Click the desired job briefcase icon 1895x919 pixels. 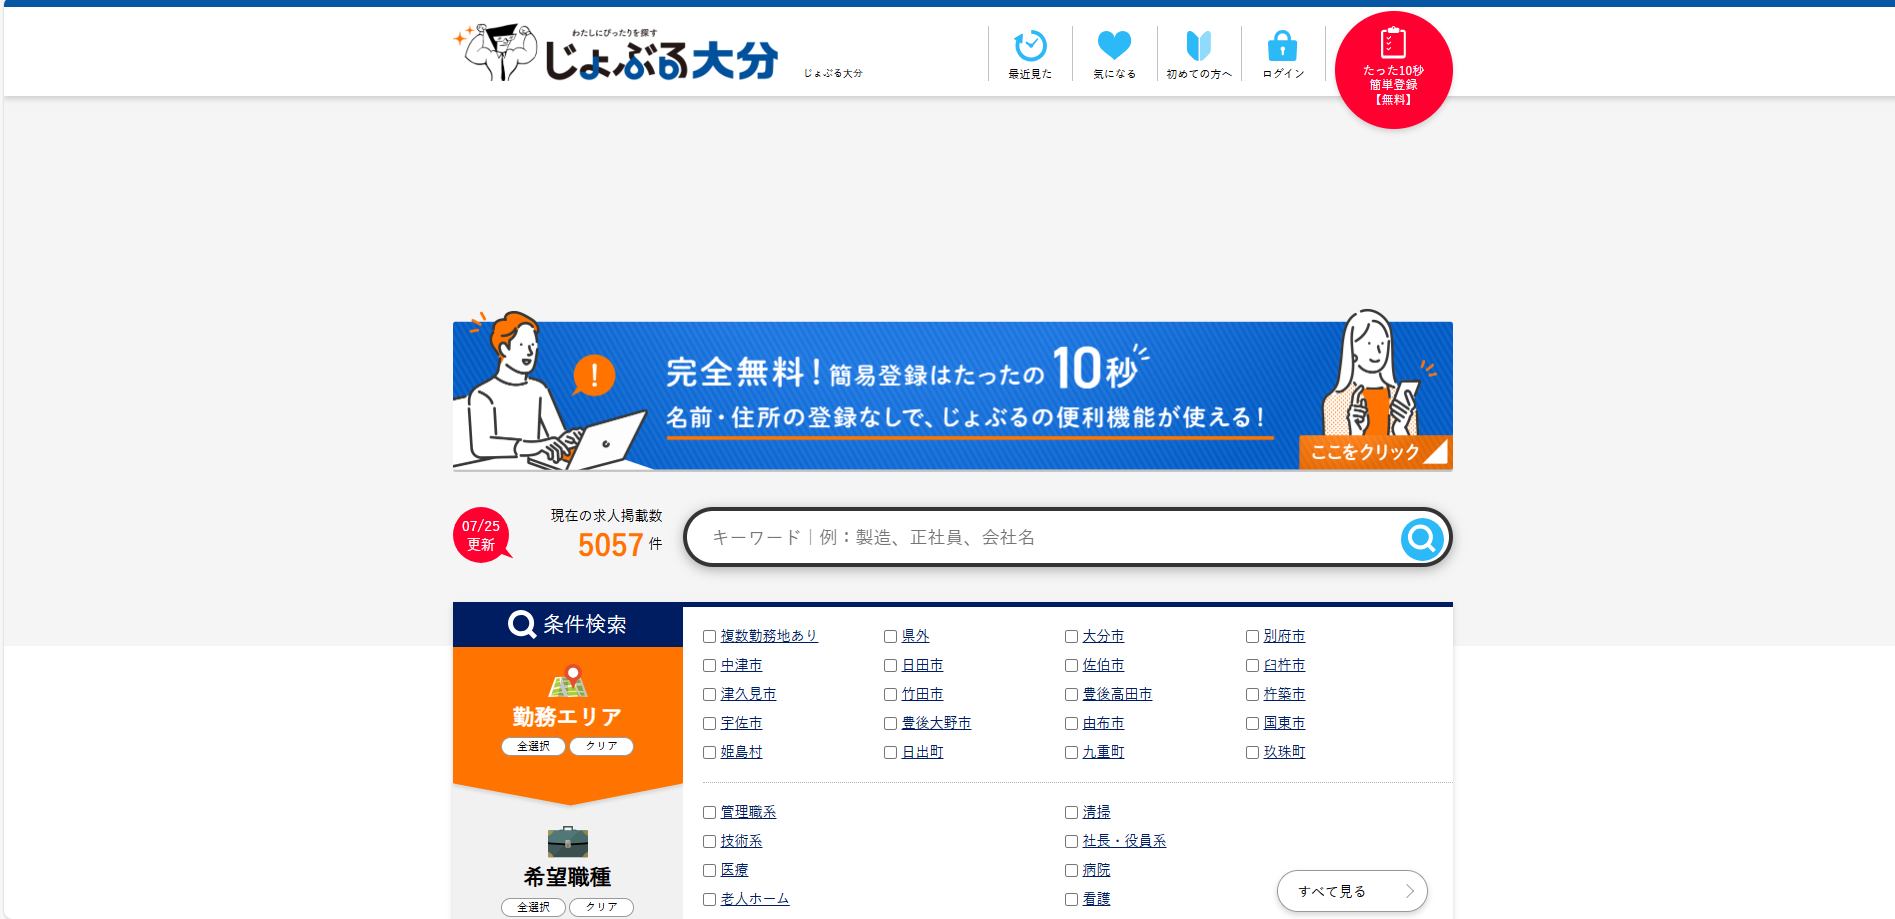tap(567, 841)
